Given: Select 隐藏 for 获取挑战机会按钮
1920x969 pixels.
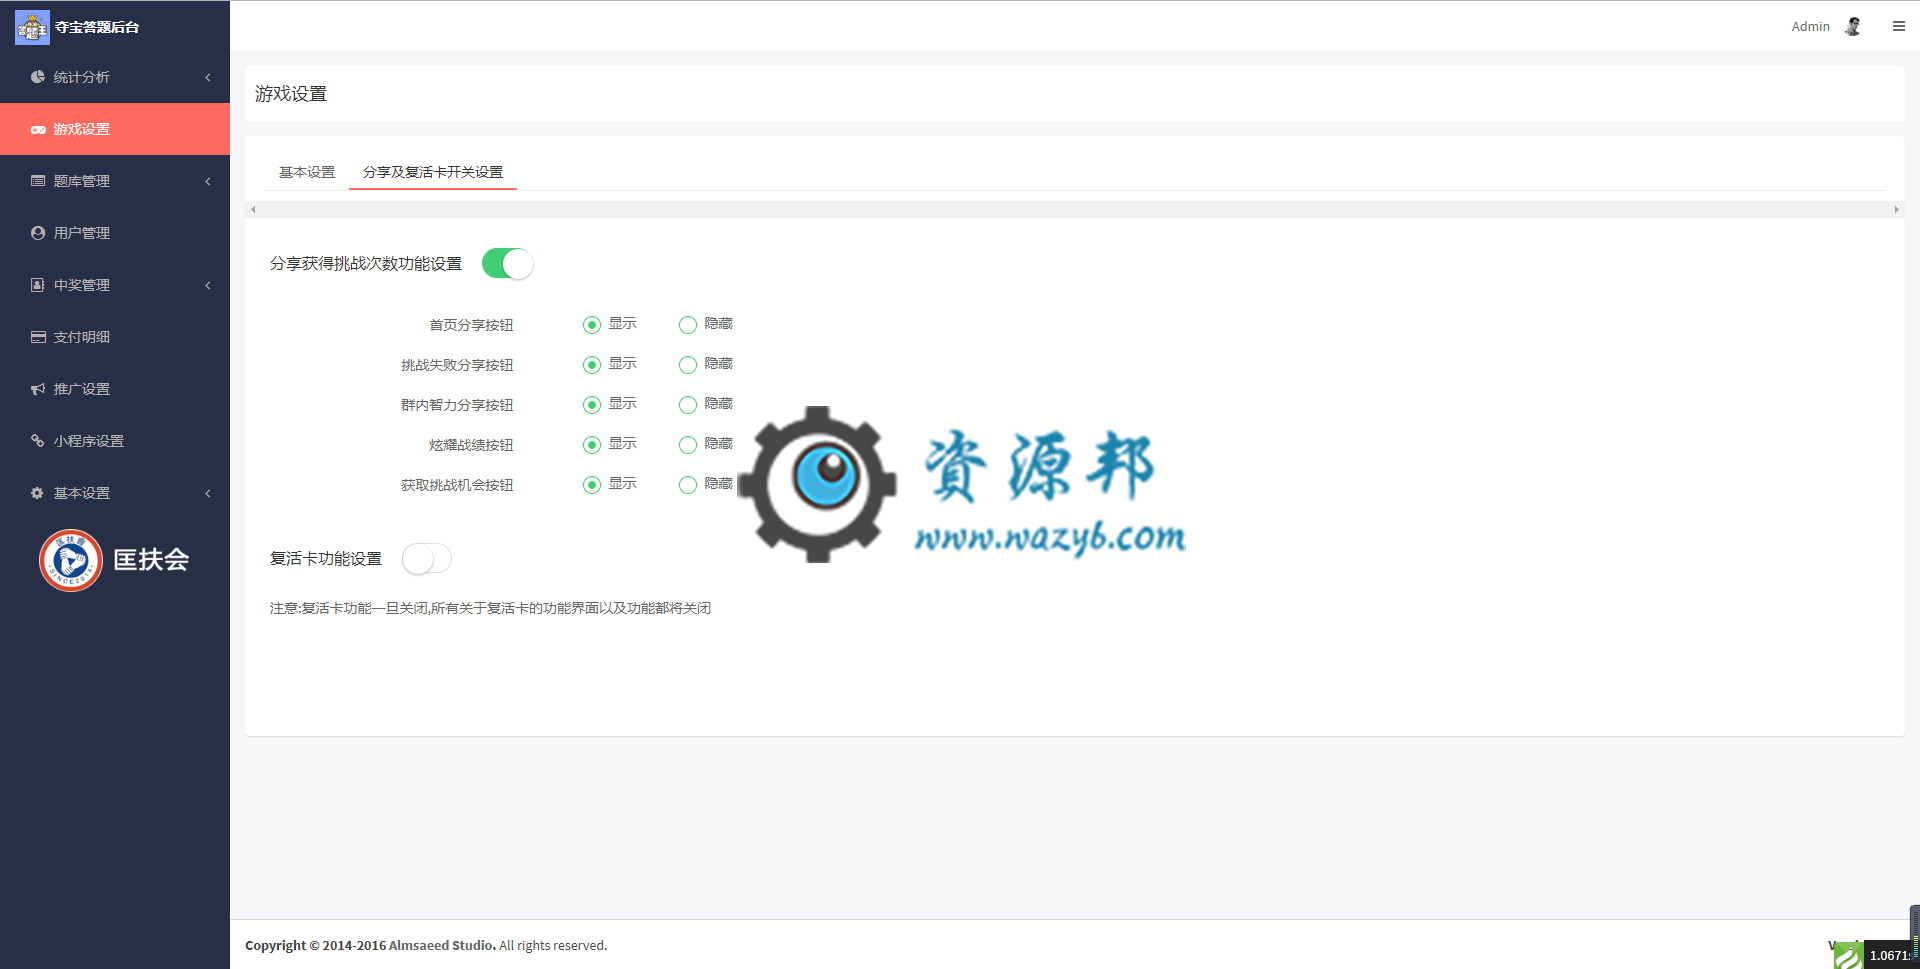Looking at the screenshot, I should pyautogui.click(x=688, y=485).
